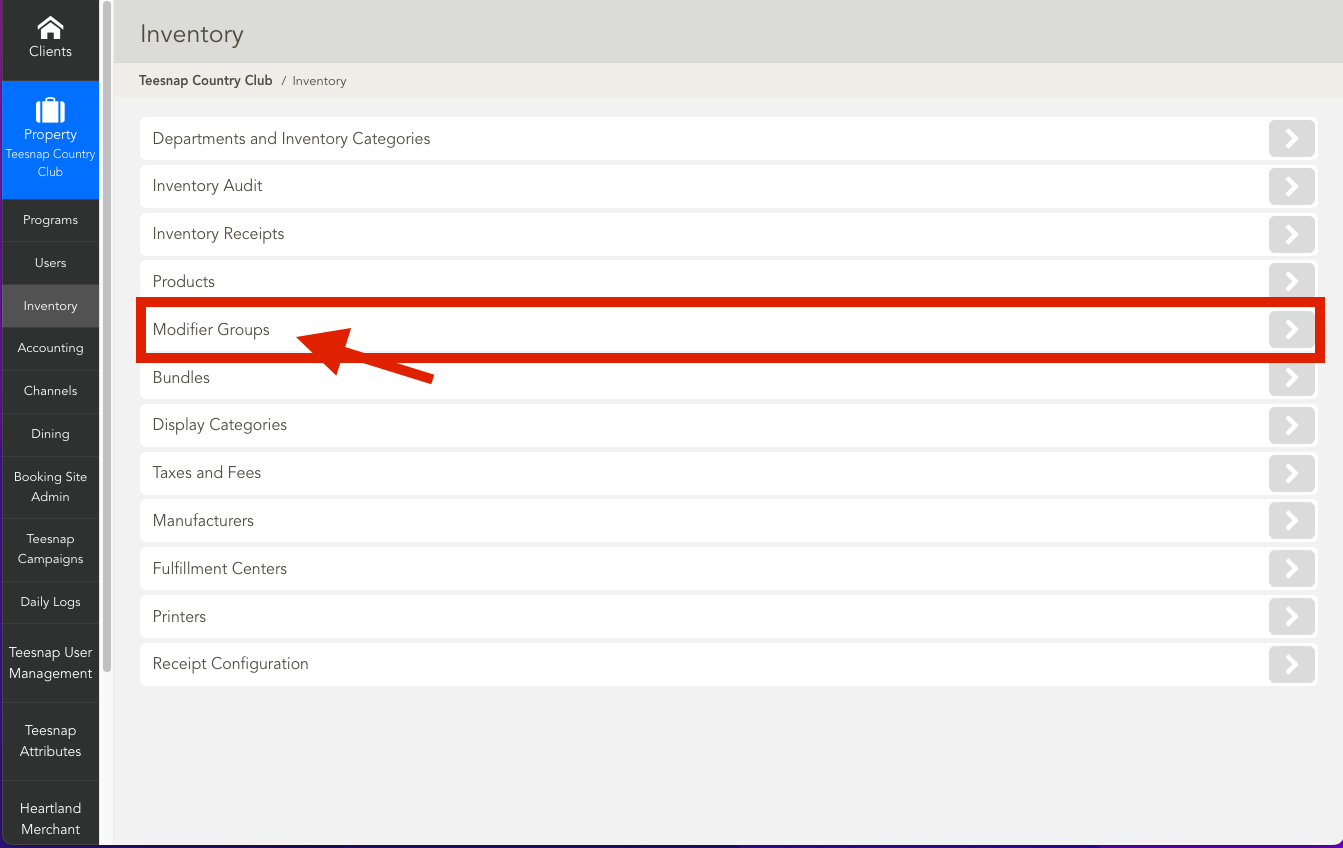The width and height of the screenshot is (1343, 848).
Task: Open Teesnap Campaigns in sidebar
Action: pyautogui.click(x=50, y=549)
